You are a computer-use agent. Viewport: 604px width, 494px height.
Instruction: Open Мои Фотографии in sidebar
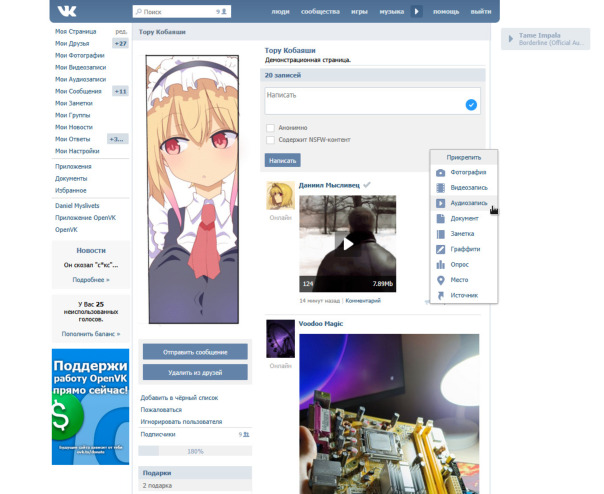point(80,55)
